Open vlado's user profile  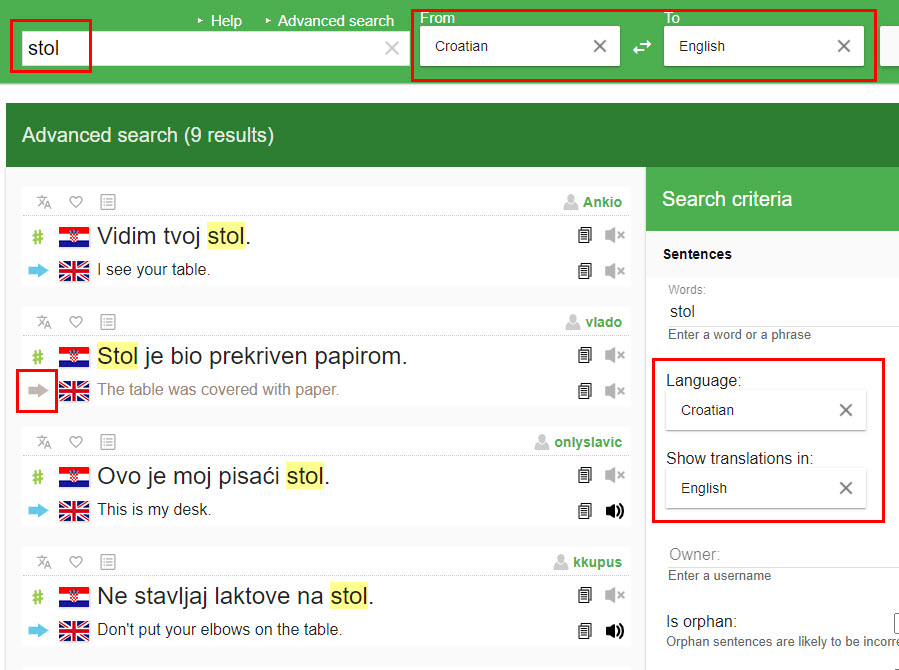tap(603, 322)
